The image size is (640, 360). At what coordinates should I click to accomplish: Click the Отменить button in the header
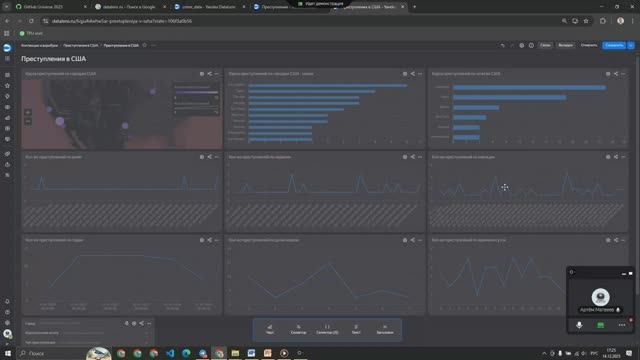(x=589, y=45)
